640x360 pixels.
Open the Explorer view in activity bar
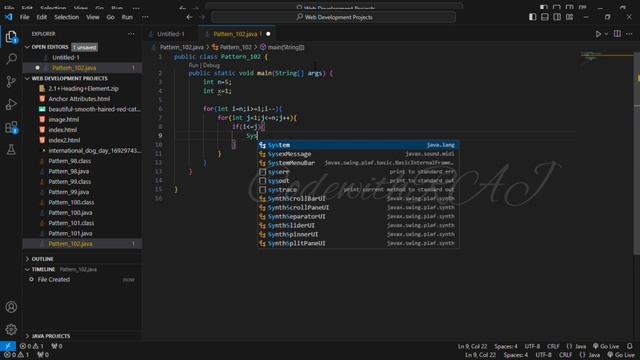tap(11, 37)
